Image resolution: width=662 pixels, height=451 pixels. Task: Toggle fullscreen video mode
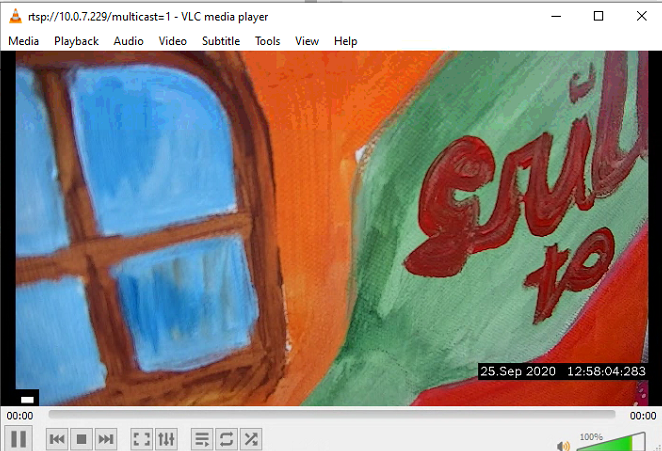(142, 439)
